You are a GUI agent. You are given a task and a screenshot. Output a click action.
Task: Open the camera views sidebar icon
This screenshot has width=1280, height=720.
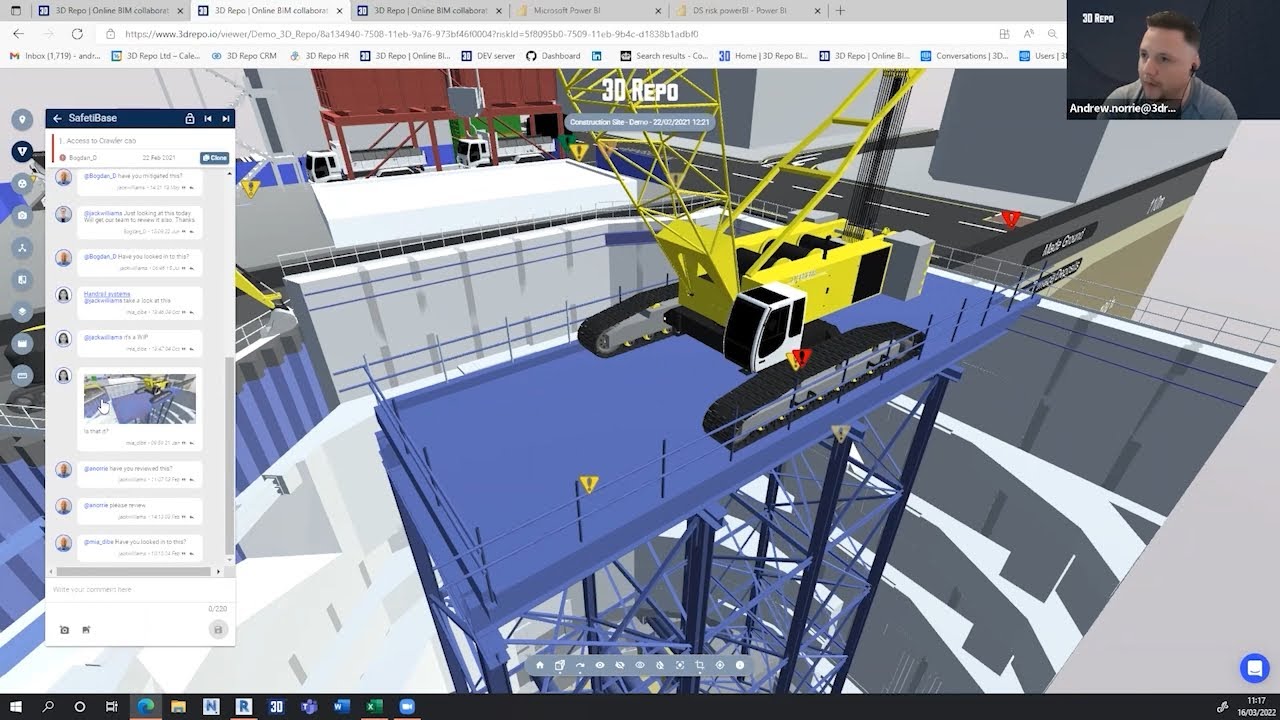click(x=22, y=215)
